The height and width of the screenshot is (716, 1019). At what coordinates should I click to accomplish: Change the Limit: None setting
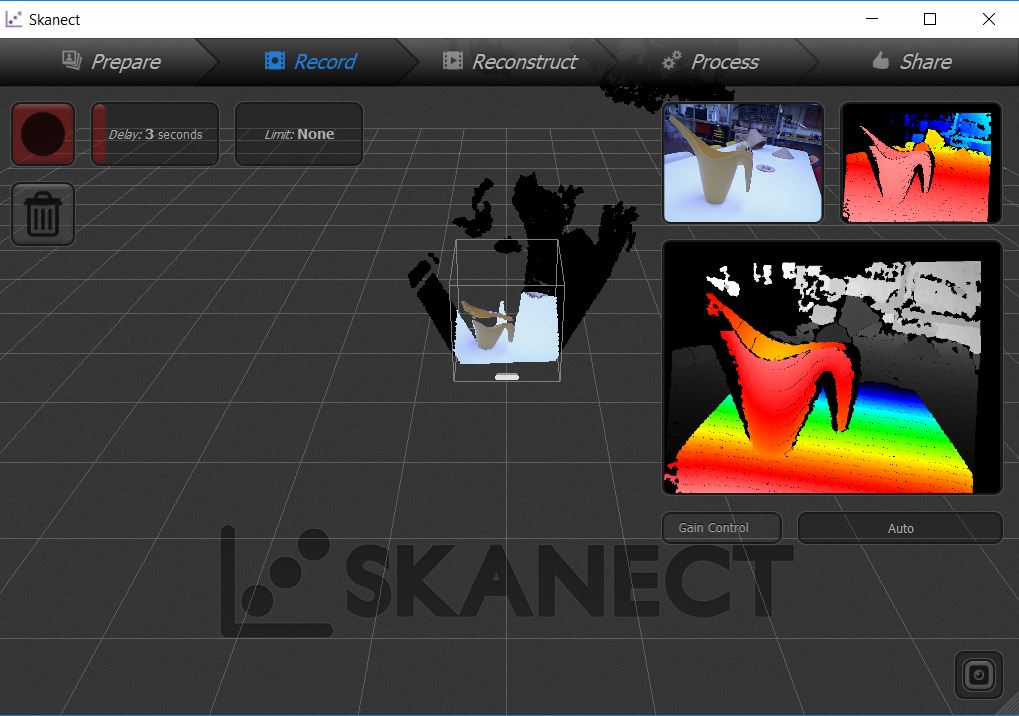[299, 134]
